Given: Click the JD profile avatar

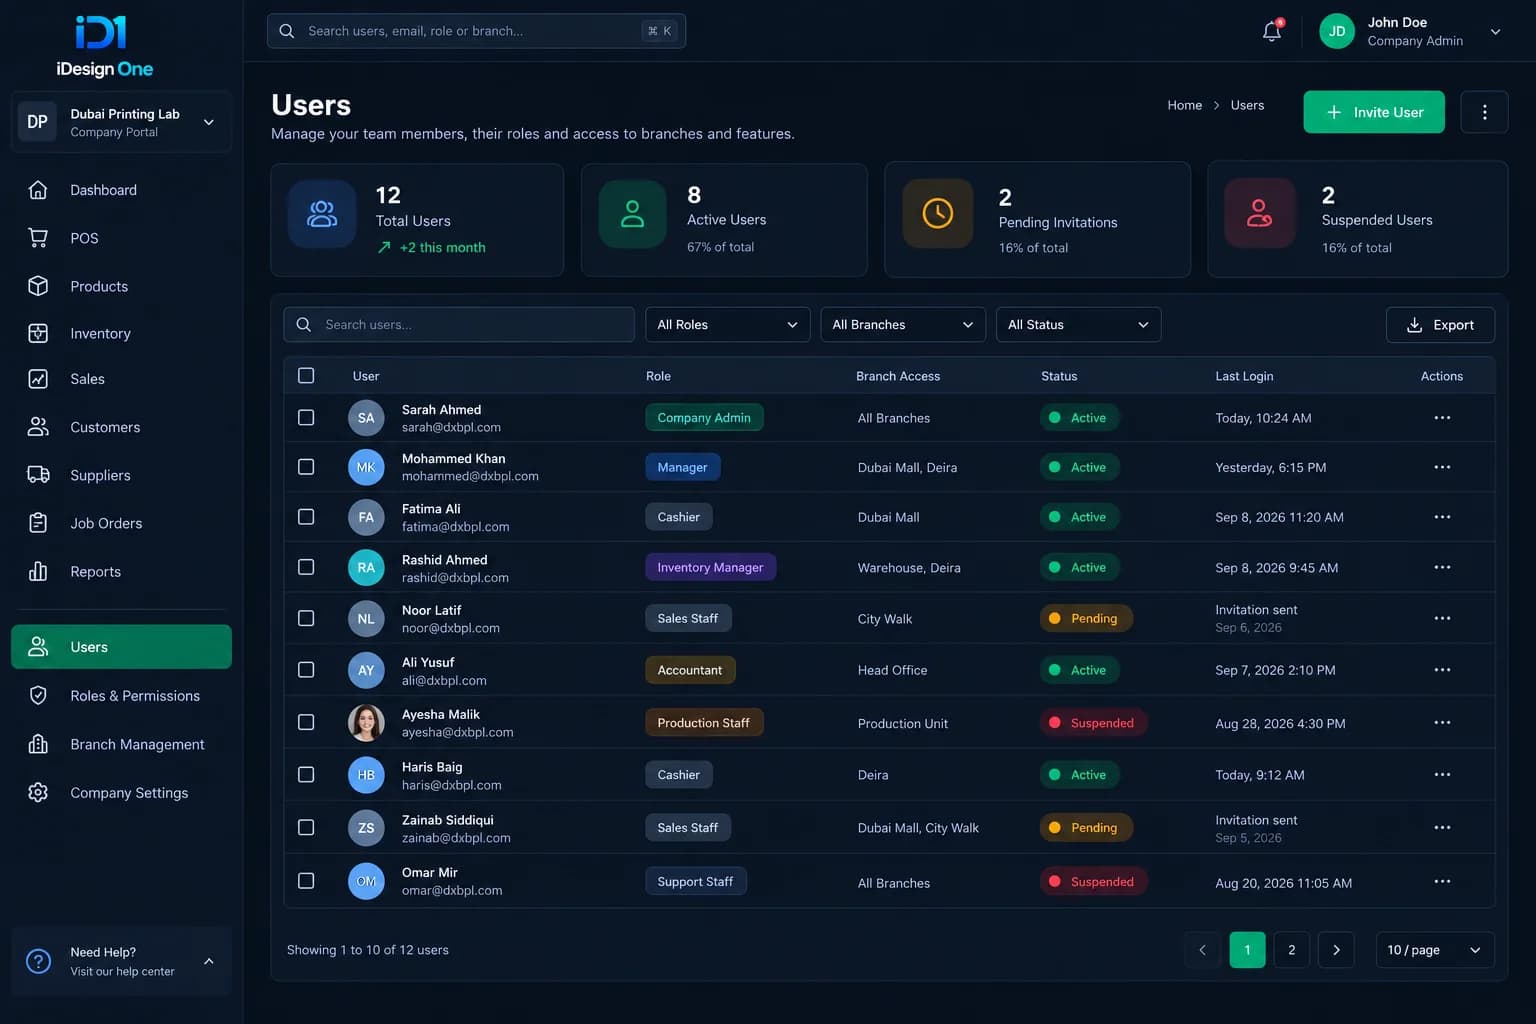Looking at the screenshot, I should (1337, 31).
